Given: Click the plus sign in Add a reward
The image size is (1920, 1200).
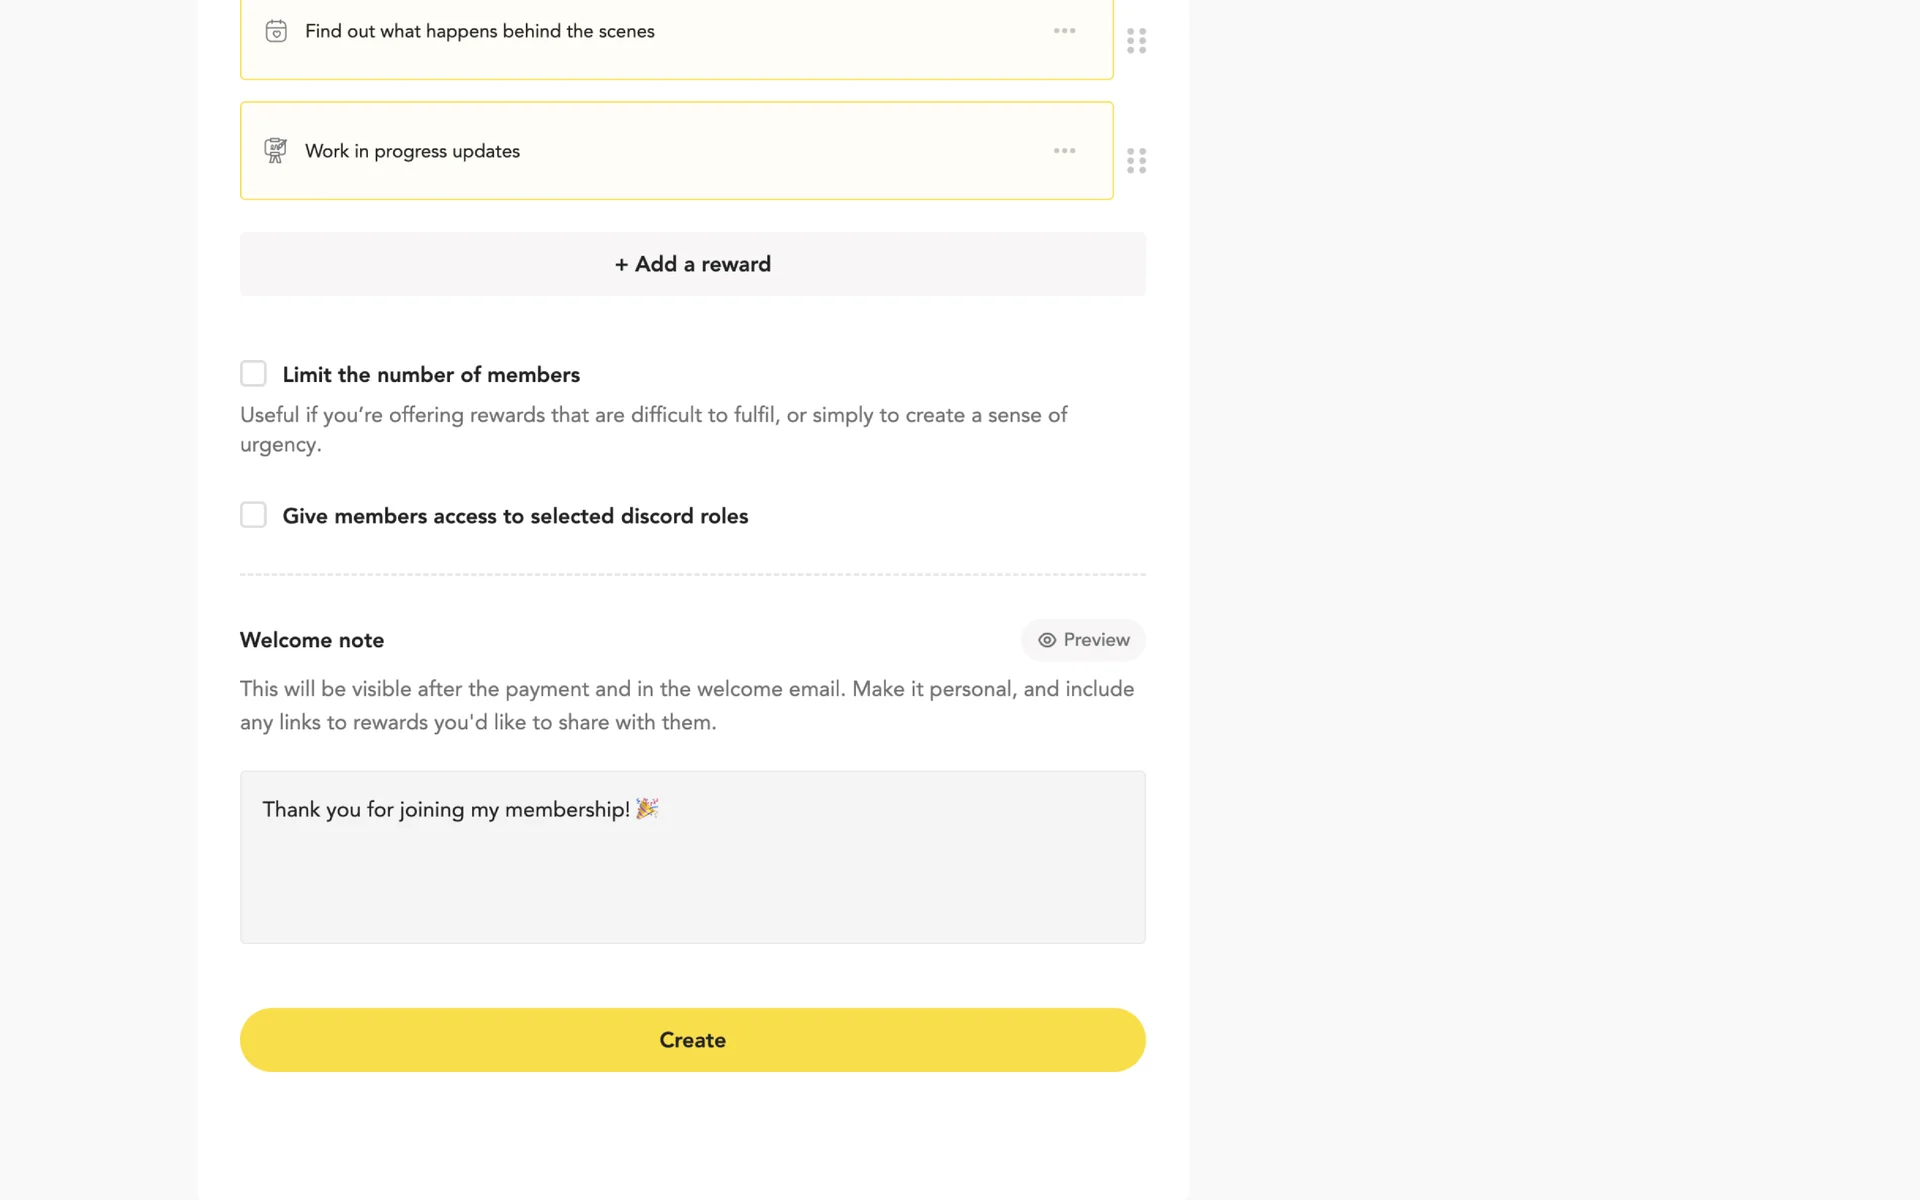Looking at the screenshot, I should tap(621, 264).
